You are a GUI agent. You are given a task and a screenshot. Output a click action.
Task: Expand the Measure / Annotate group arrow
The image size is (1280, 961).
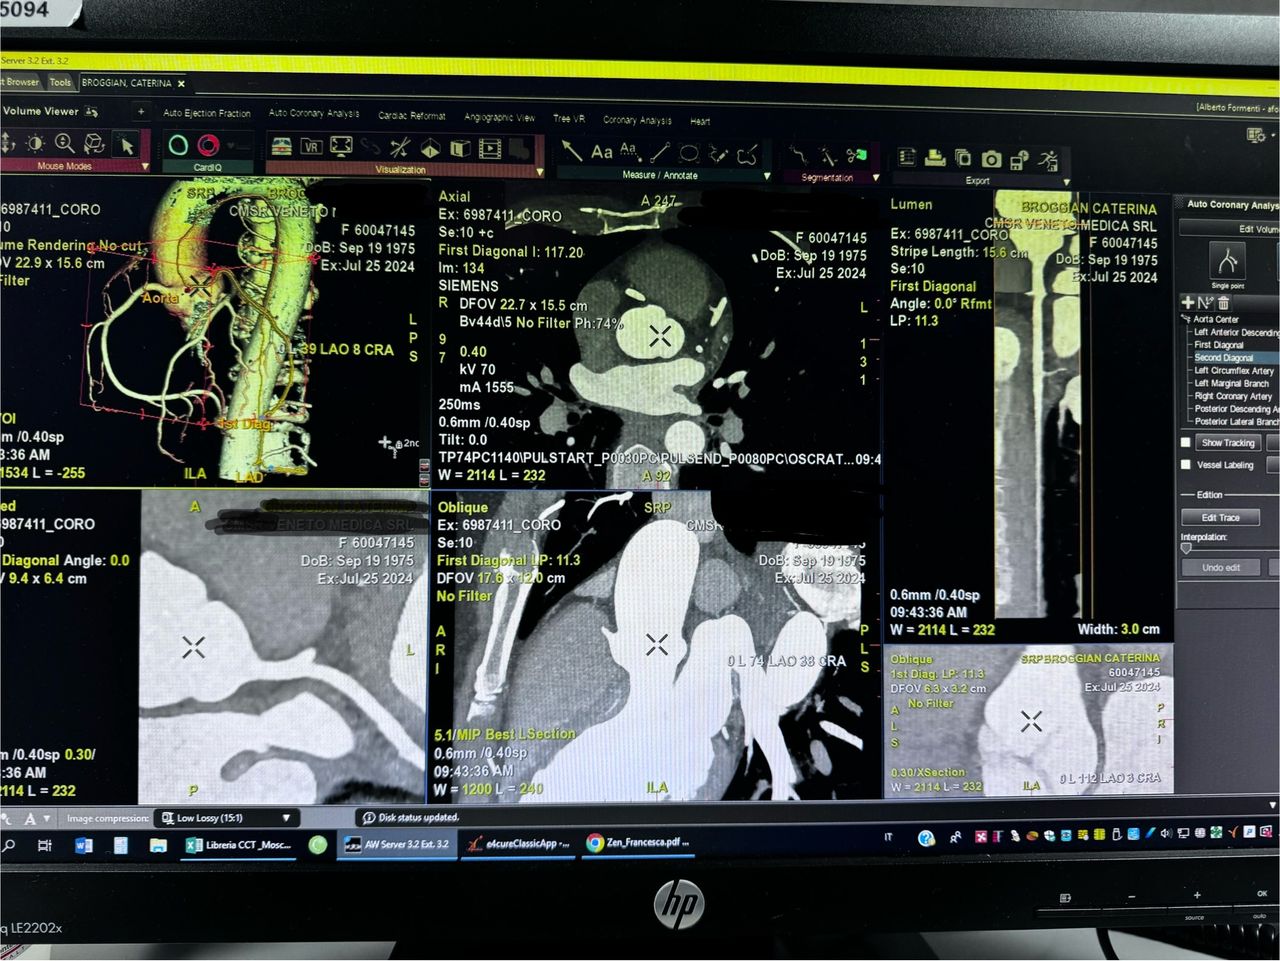coord(767,176)
